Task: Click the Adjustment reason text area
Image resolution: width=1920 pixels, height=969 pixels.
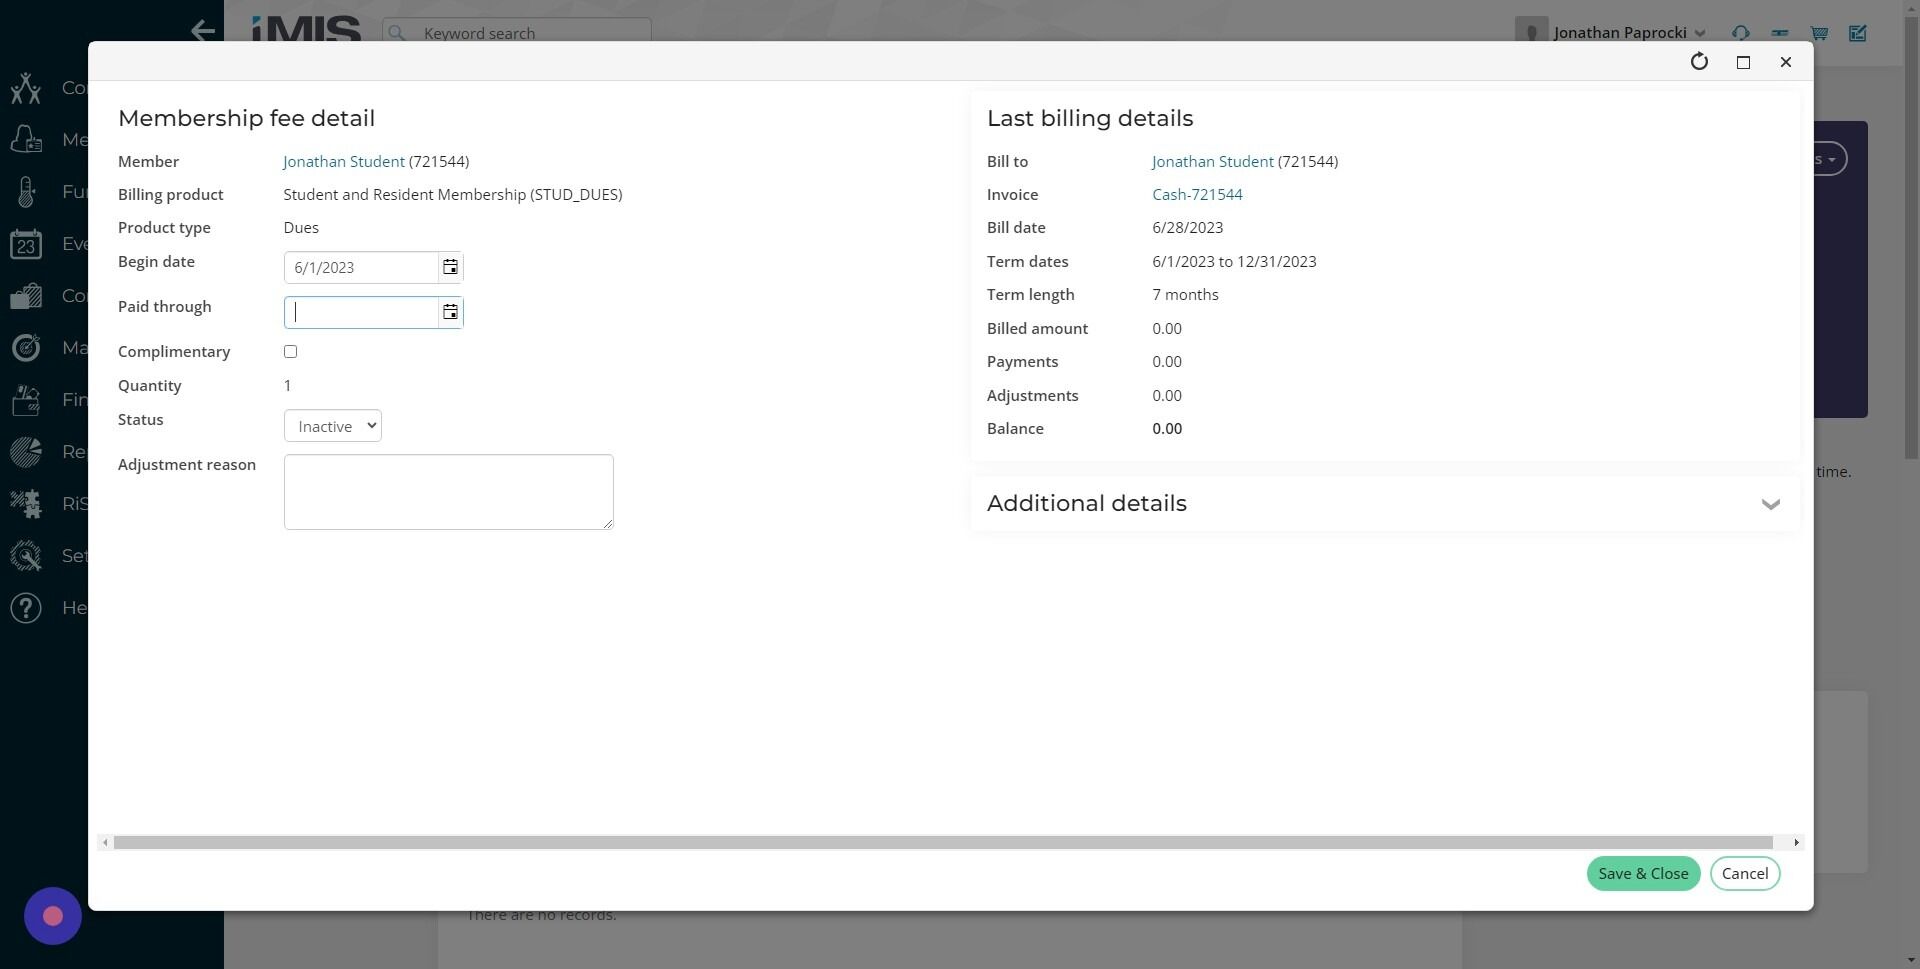Action: point(448,492)
